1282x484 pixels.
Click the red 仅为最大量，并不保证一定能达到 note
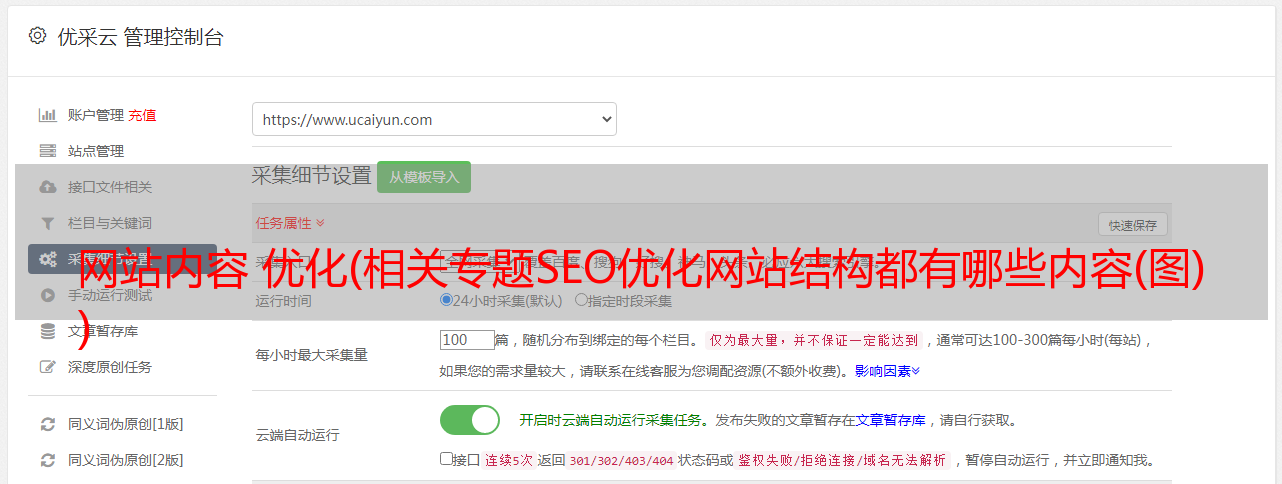pos(814,340)
